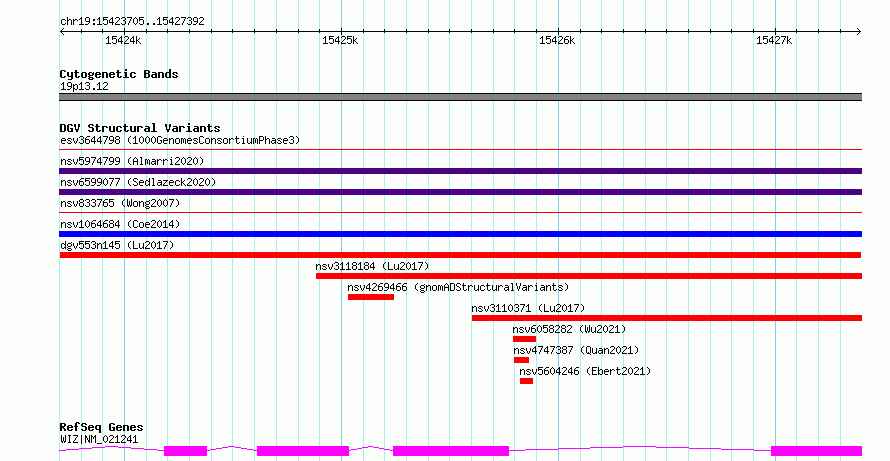Click the 15426k ruler tick label
890x461 pixels.
tap(557, 40)
